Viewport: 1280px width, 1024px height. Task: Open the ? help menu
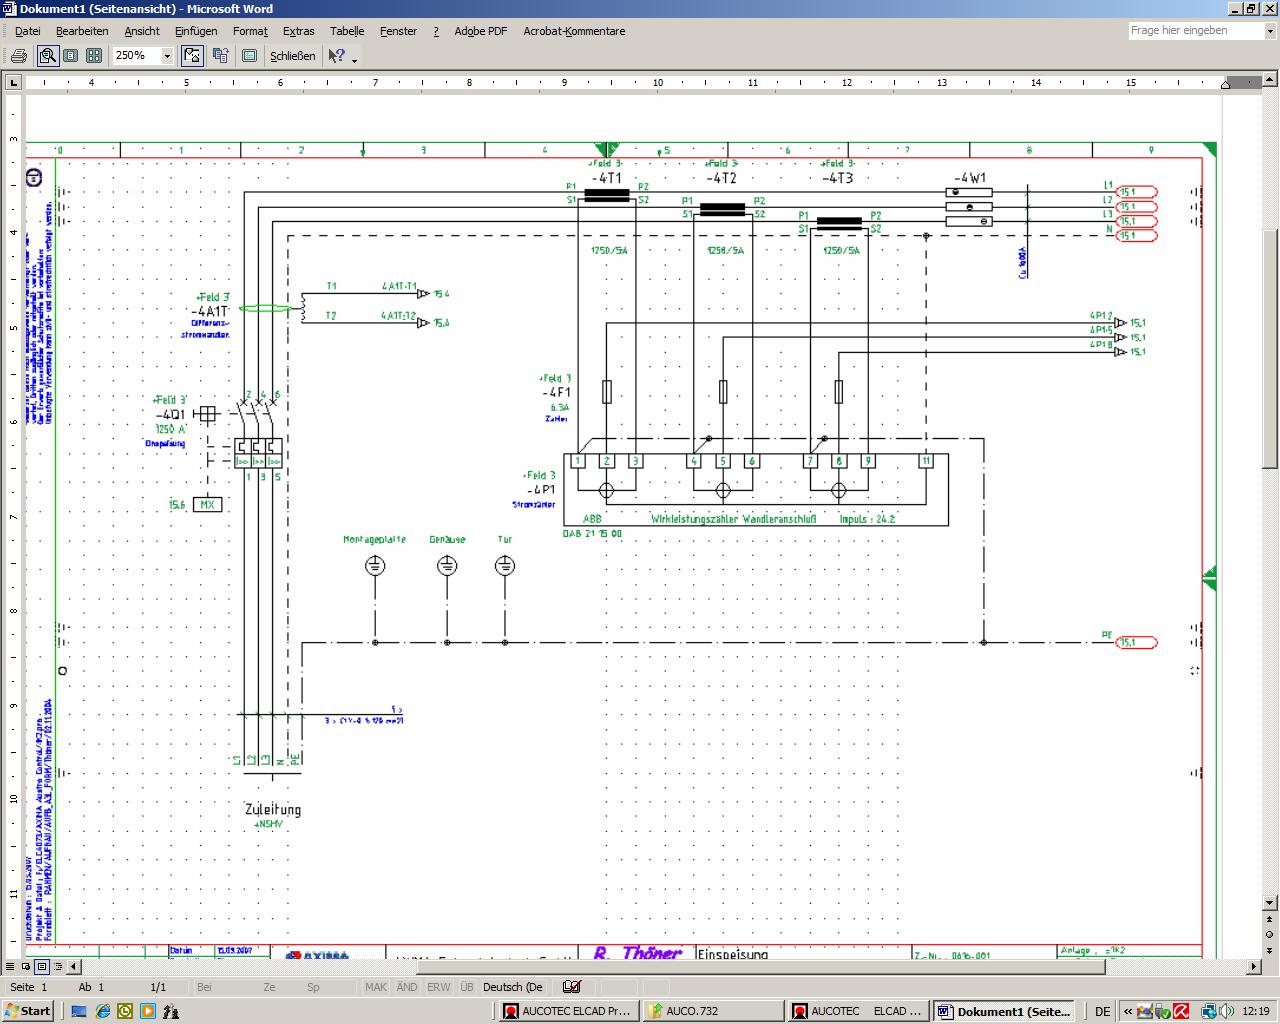(x=436, y=31)
